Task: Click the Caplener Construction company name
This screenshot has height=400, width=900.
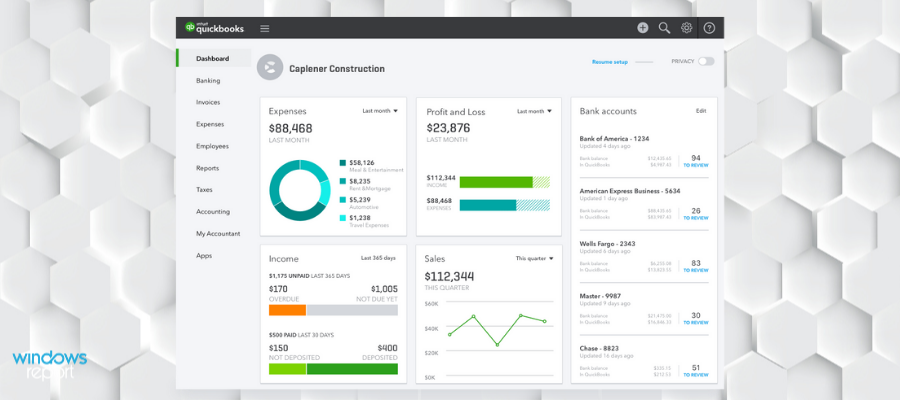Action: [337, 69]
